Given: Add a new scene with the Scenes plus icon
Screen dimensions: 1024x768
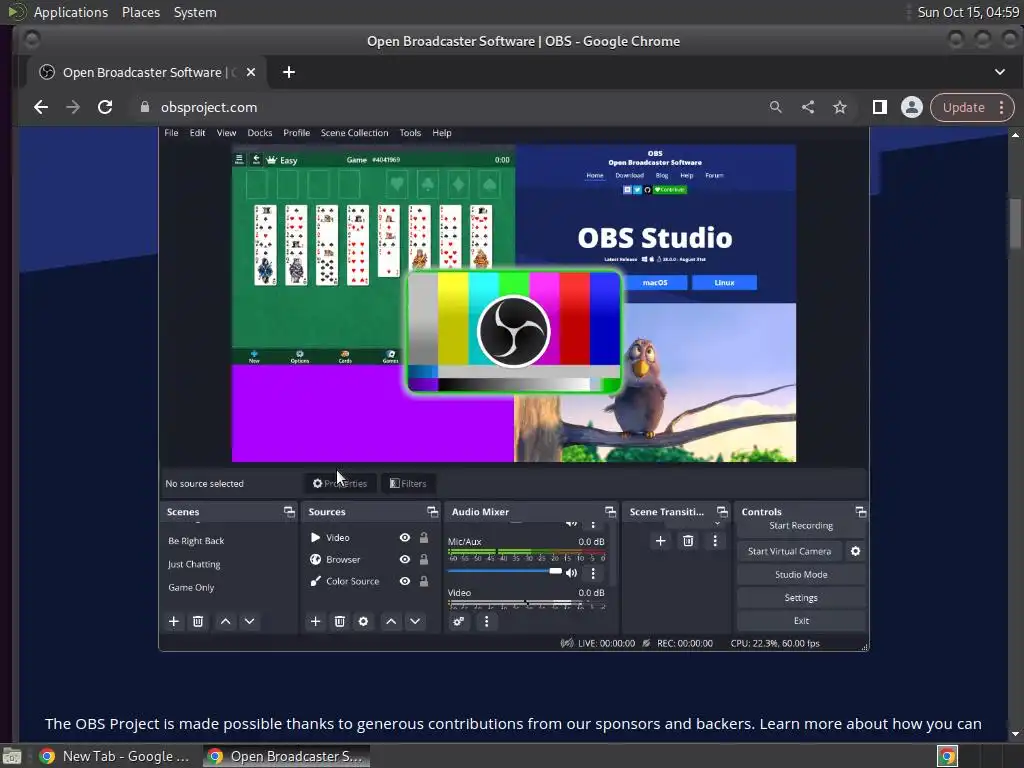Looking at the screenshot, I should [x=174, y=621].
